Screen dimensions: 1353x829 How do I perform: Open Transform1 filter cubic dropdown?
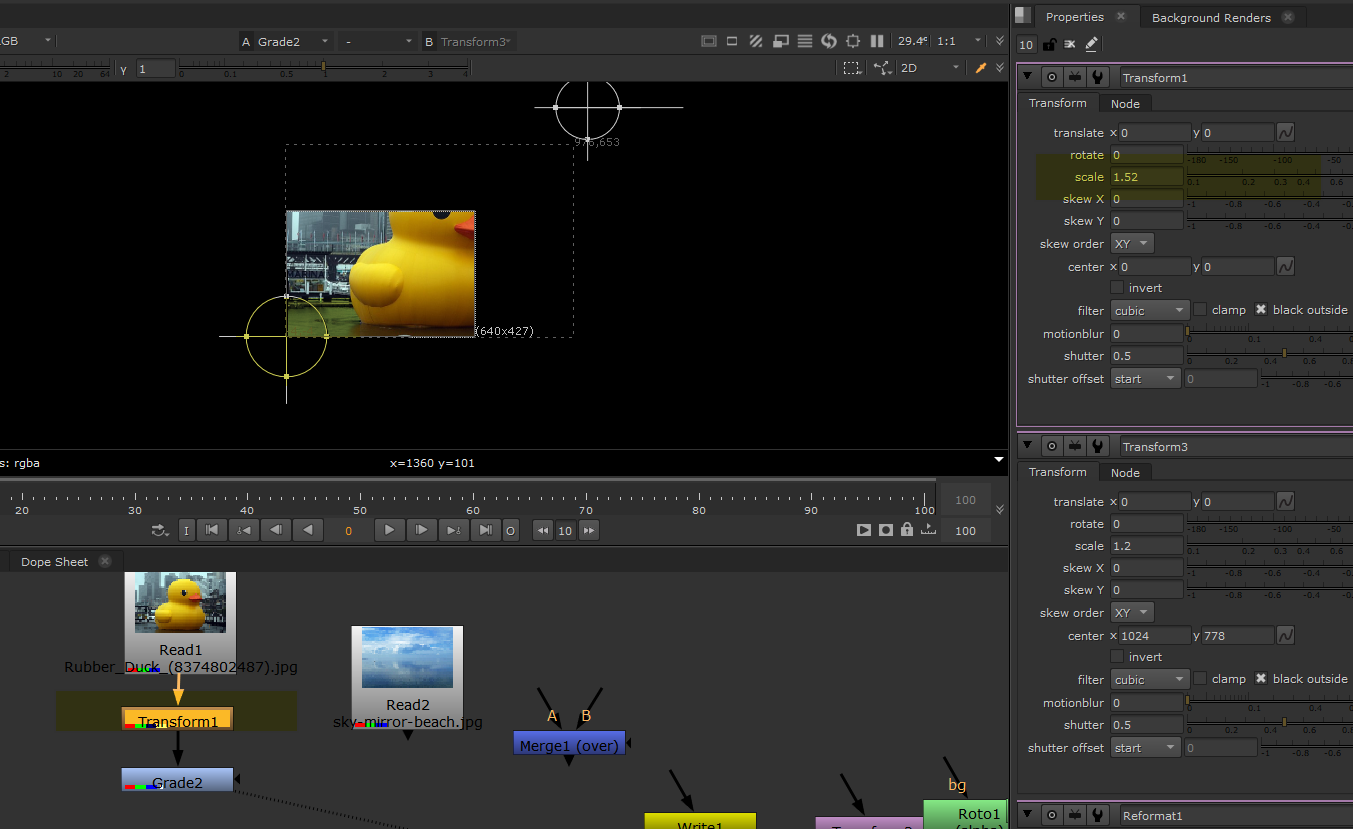coord(1150,310)
